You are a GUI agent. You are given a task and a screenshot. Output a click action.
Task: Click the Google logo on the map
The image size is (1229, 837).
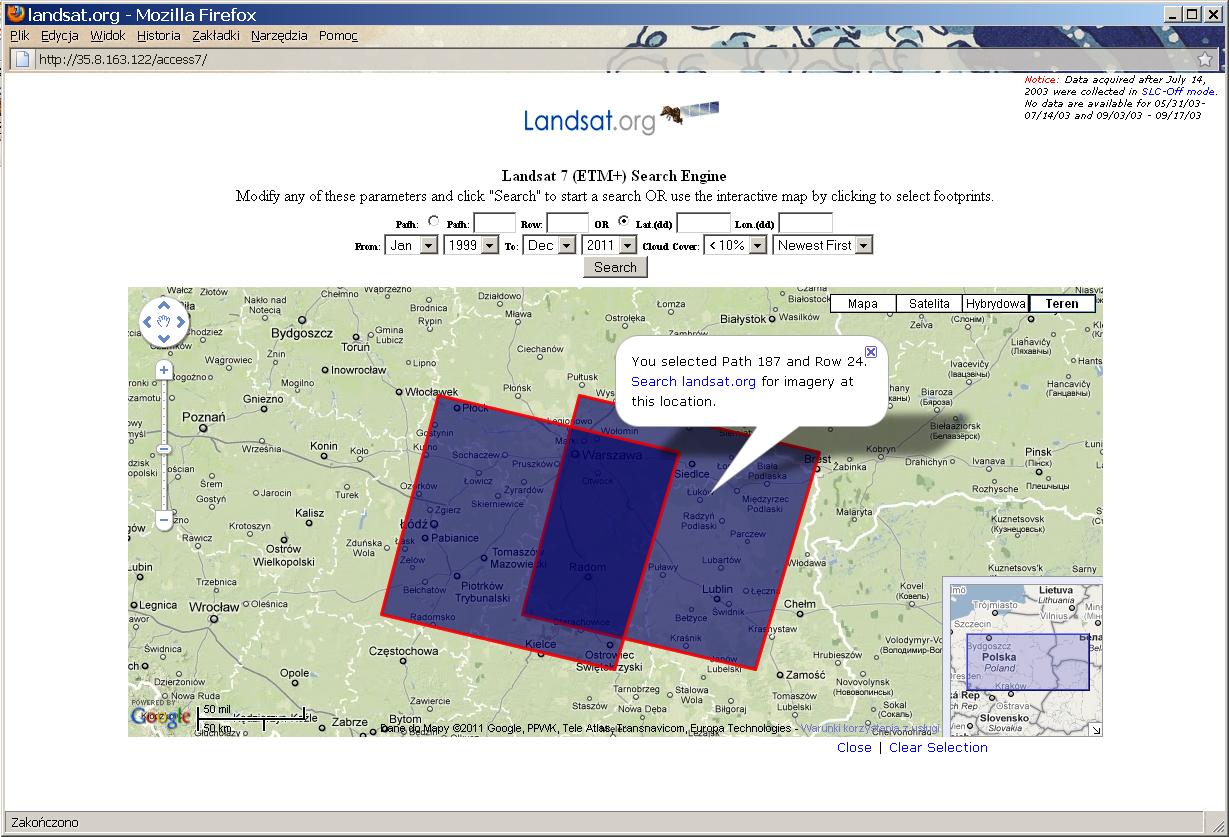click(x=160, y=716)
